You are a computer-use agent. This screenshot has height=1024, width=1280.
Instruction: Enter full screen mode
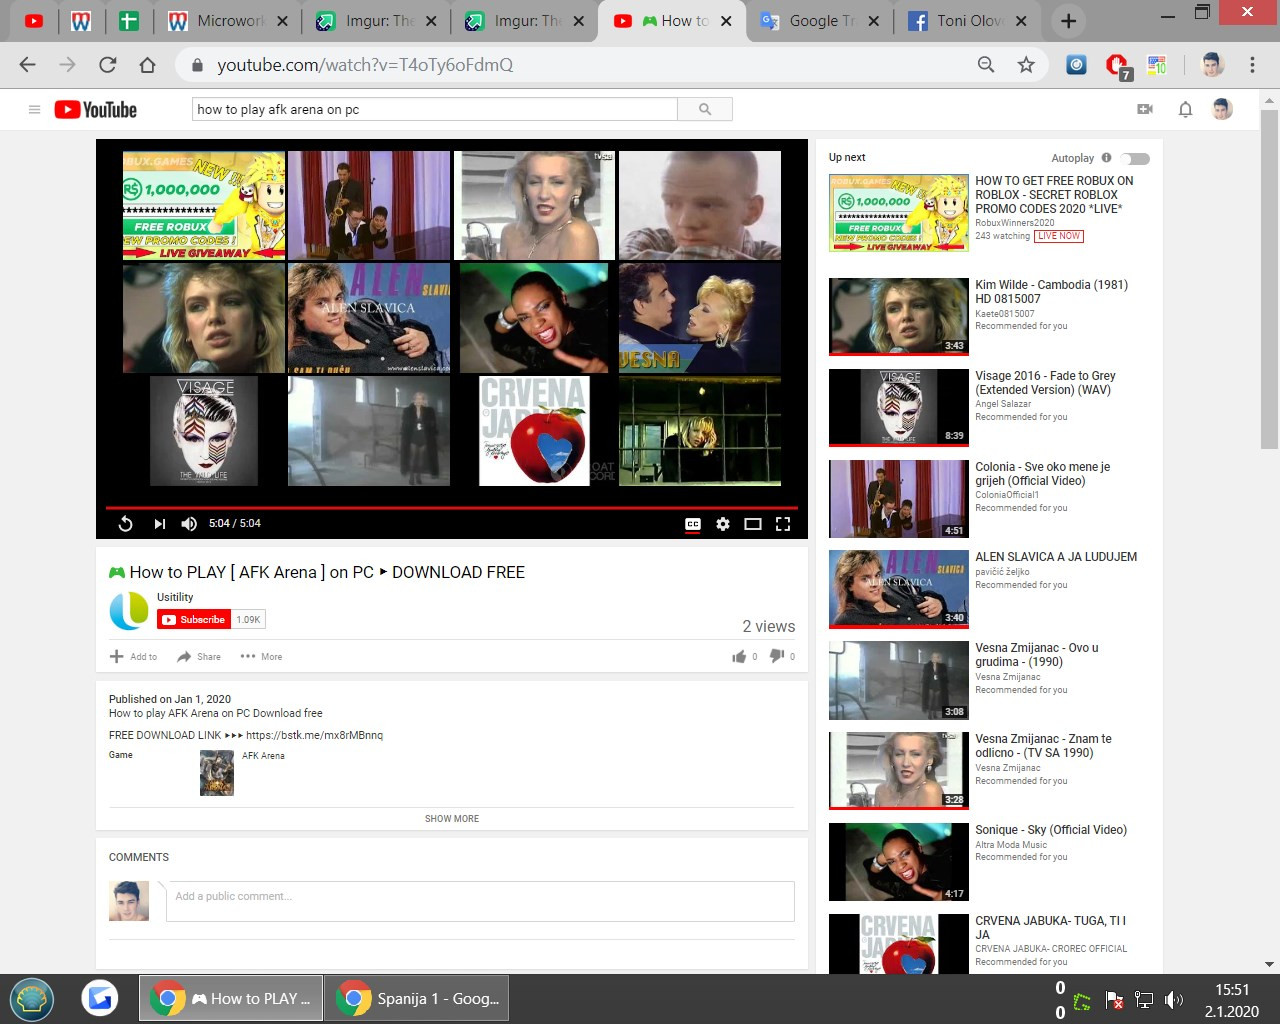[783, 524]
